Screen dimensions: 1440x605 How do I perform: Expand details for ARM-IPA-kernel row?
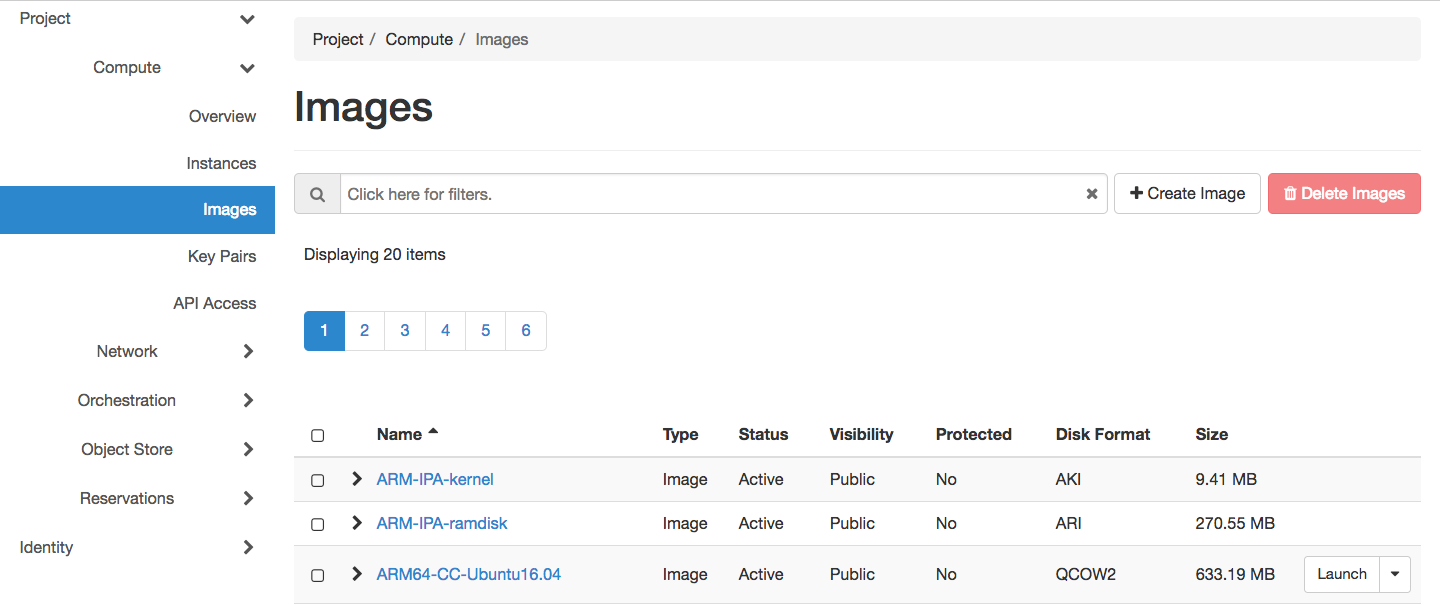click(x=357, y=479)
